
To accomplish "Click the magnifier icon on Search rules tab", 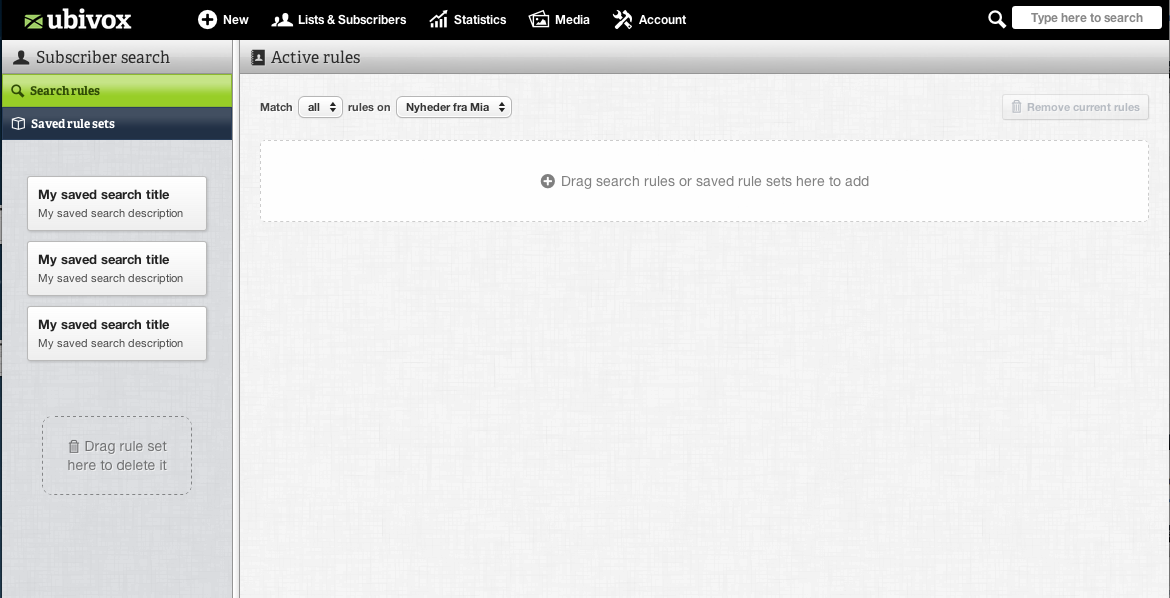I will pos(18,91).
